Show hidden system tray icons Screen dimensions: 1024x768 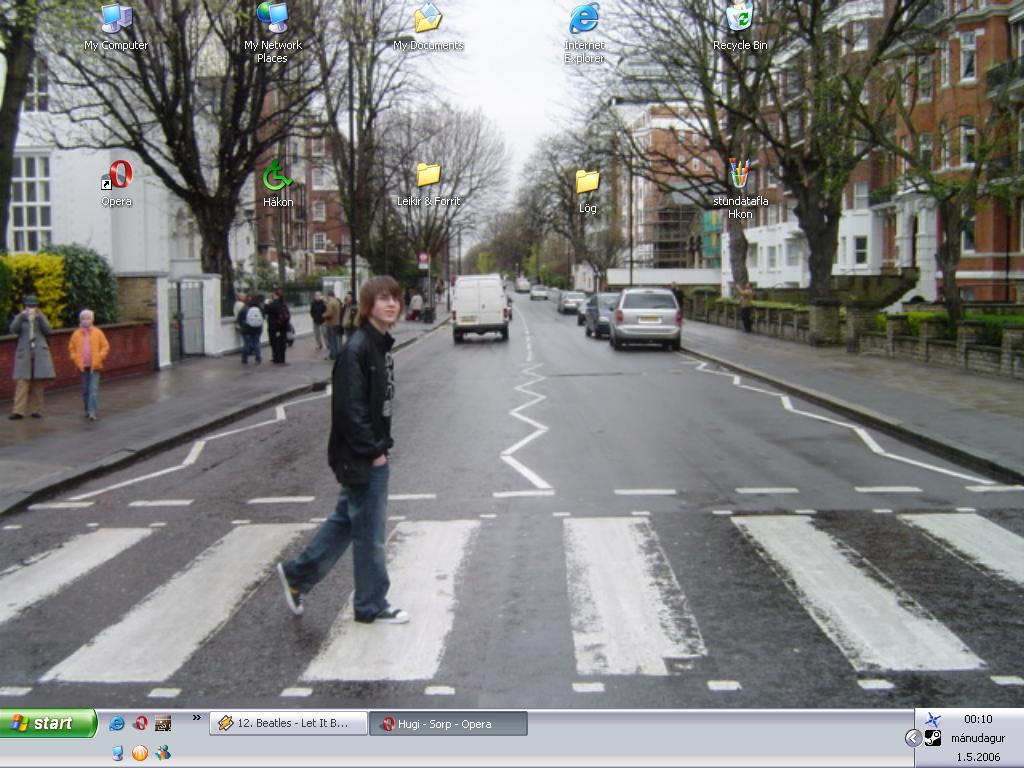[x=913, y=738]
